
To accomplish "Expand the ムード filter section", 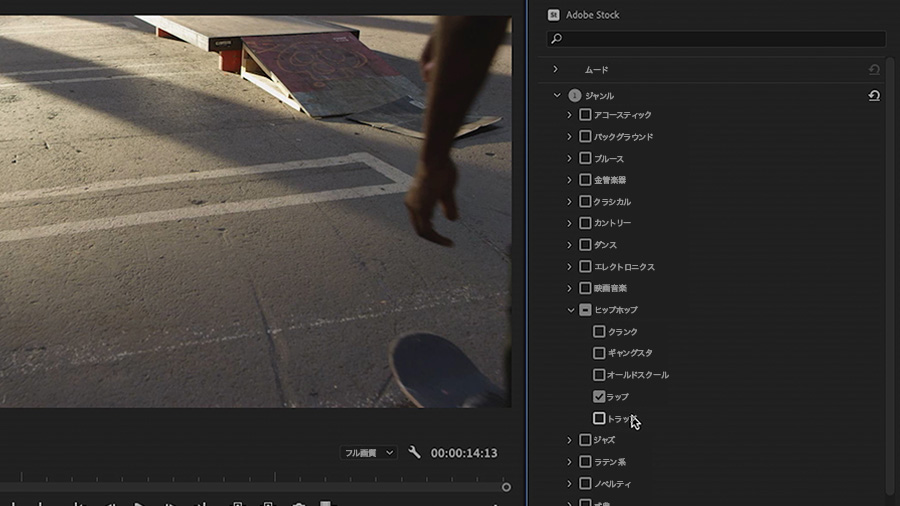I will (555, 69).
